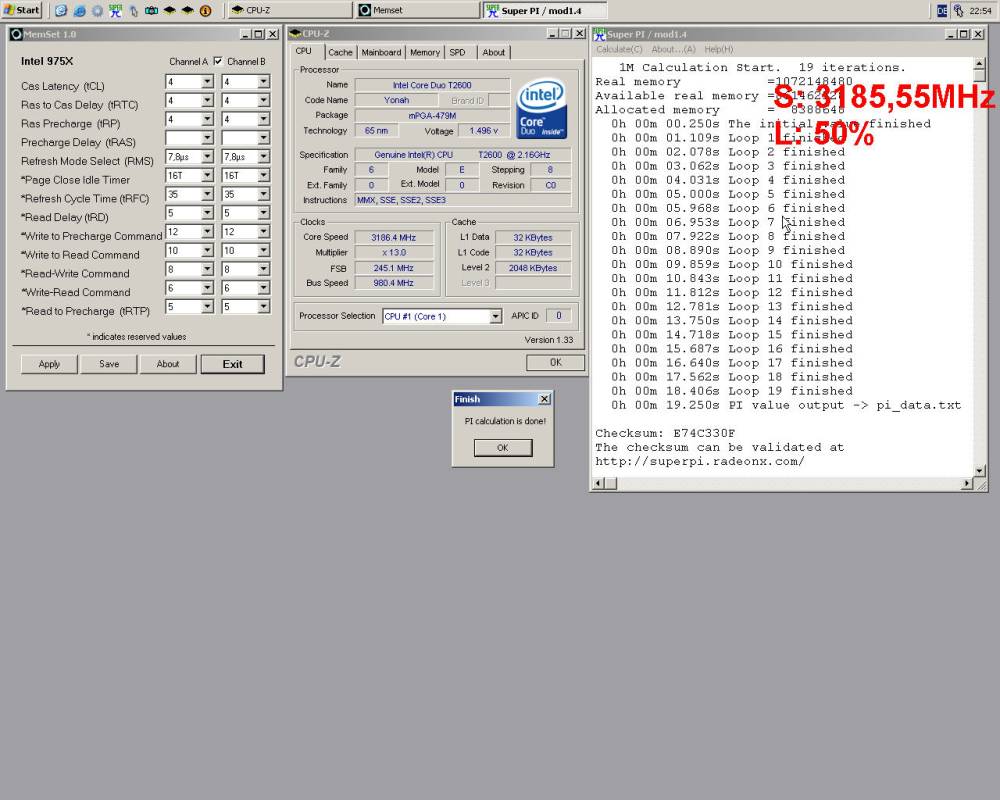Open the Cas Latency (tCL) Channel B dropdown

(263, 82)
